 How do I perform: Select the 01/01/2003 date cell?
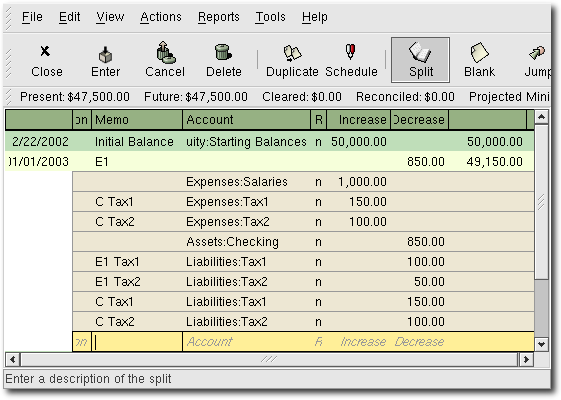39,162
